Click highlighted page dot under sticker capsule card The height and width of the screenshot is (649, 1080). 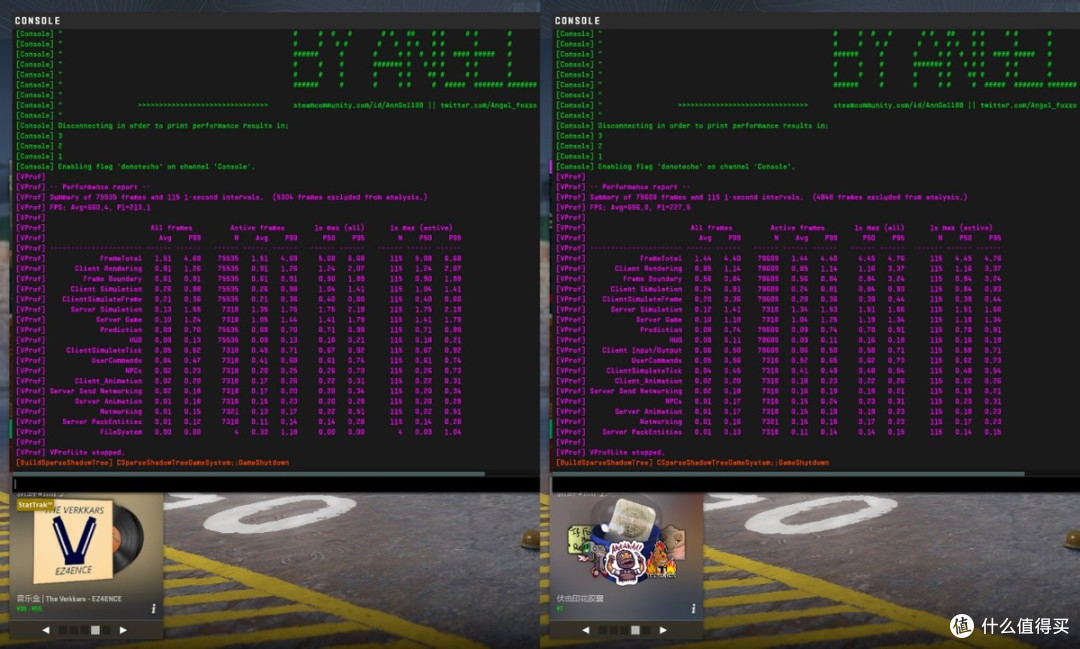coord(636,630)
